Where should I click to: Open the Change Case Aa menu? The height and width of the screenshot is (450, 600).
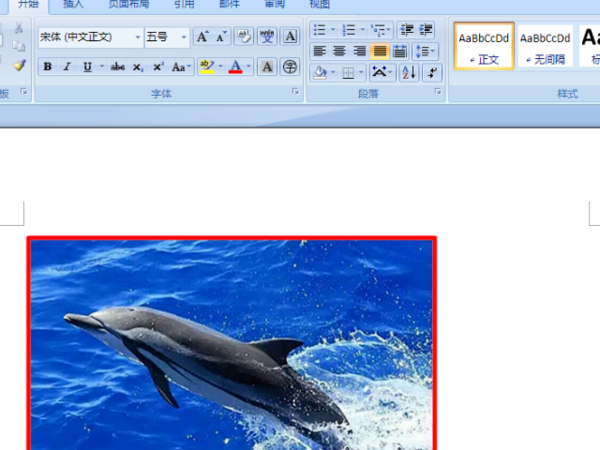pyautogui.click(x=181, y=67)
